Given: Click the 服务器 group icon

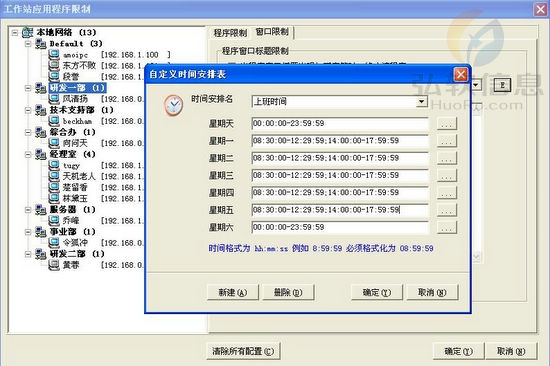Looking at the screenshot, I should (x=41, y=209).
